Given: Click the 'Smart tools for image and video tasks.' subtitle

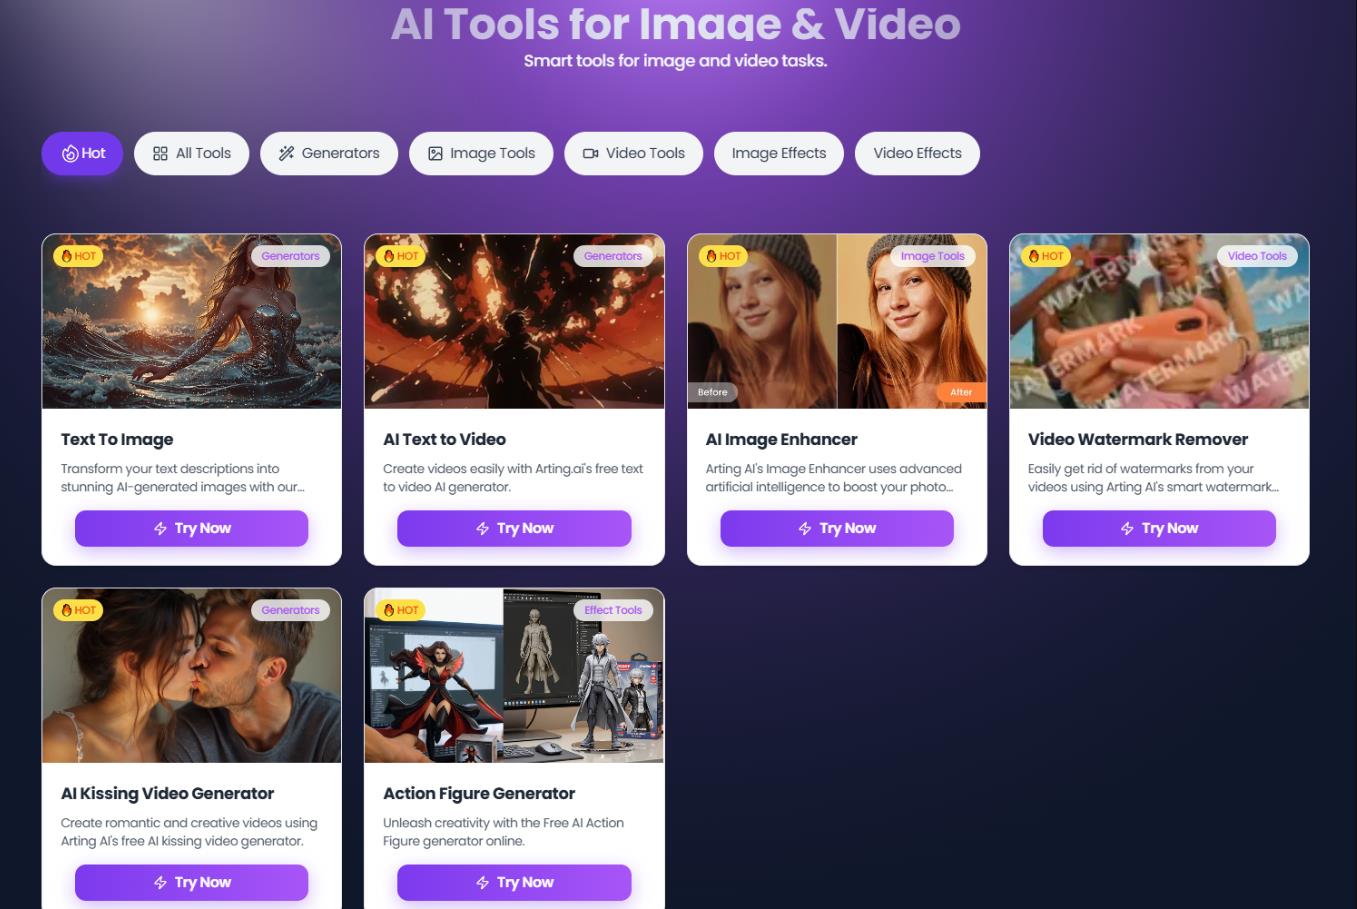Looking at the screenshot, I should pos(675,61).
